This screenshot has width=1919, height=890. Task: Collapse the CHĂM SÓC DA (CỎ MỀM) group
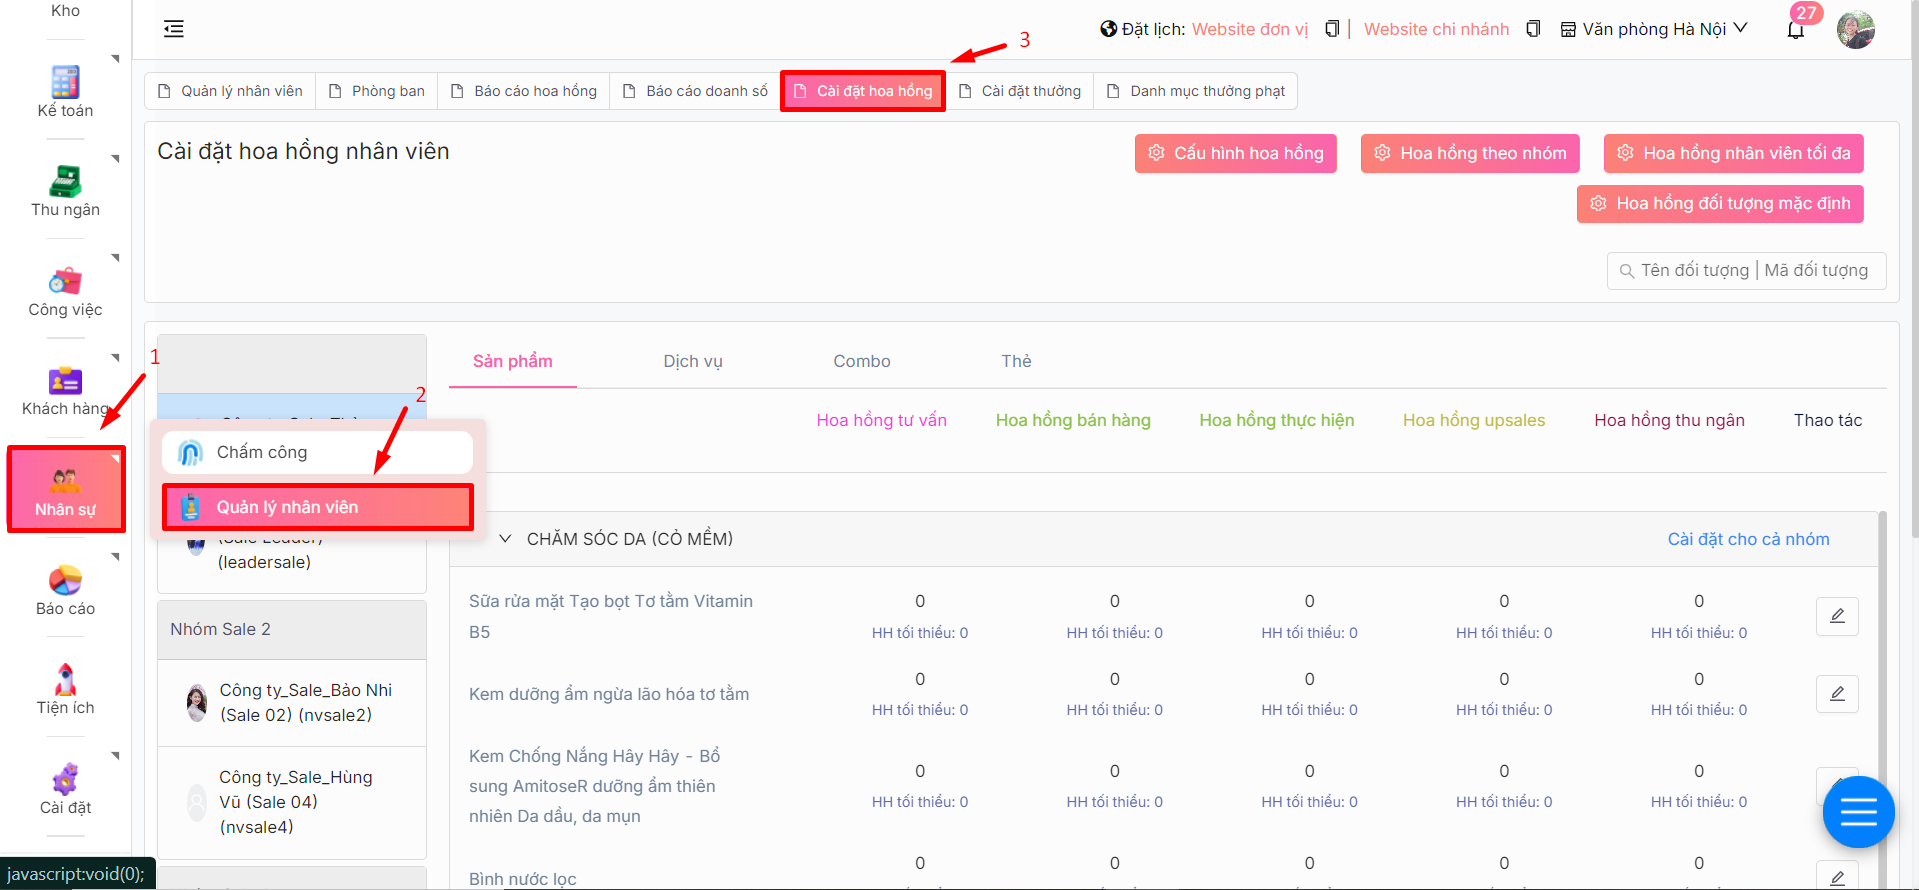(506, 539)
